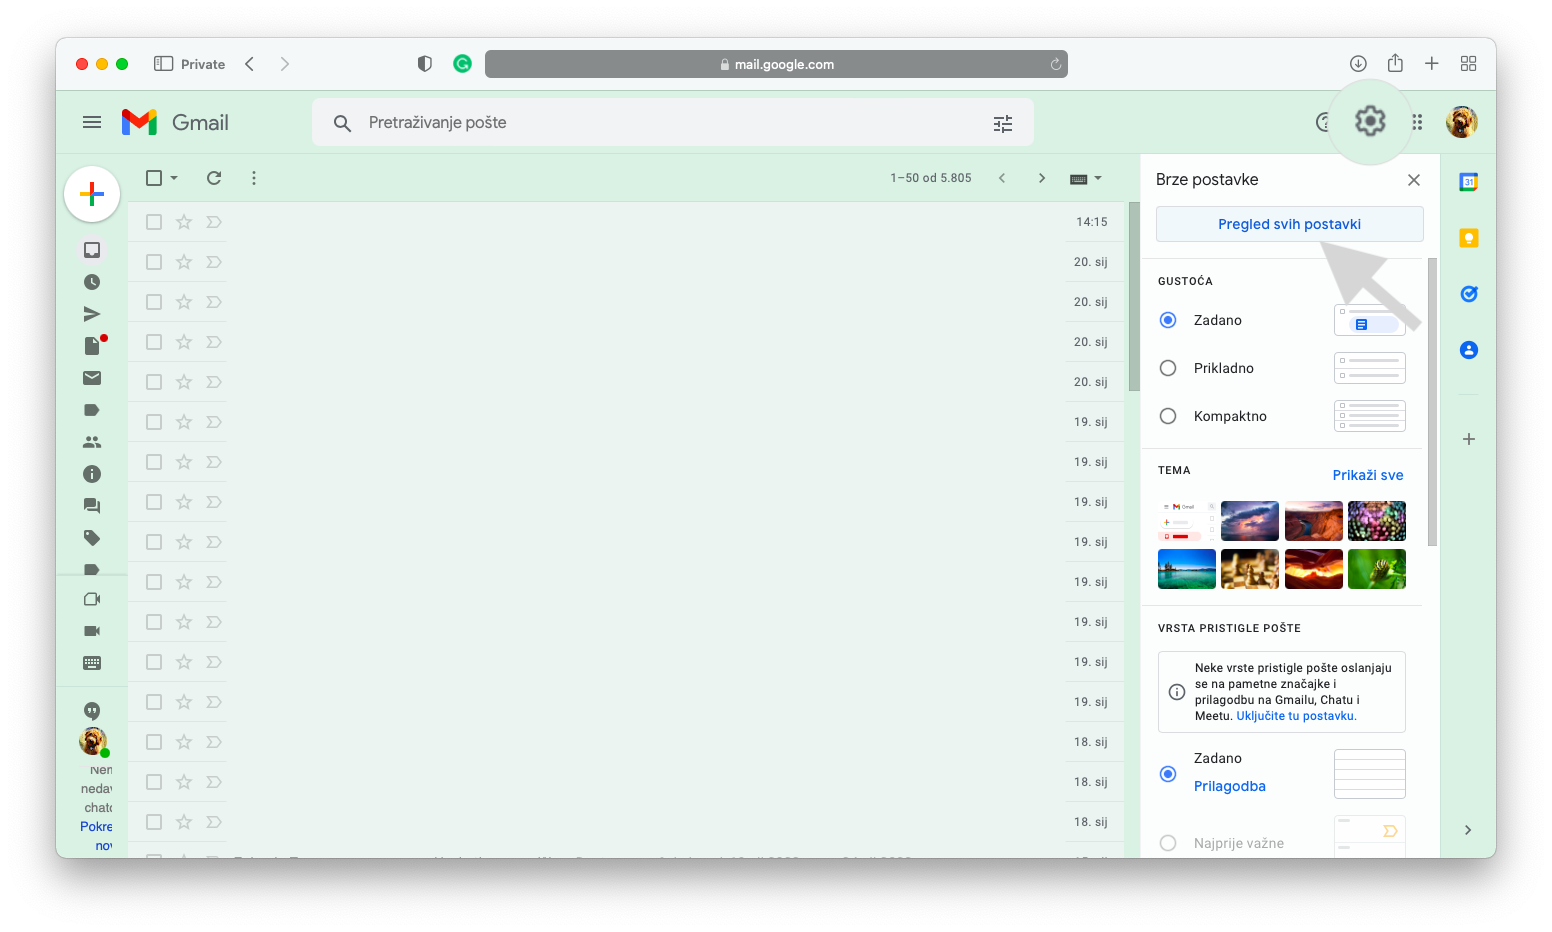Tick checkbox of the 14:15 email
This screenshot has height=932, width=1552.
click(x=154, y=222)
